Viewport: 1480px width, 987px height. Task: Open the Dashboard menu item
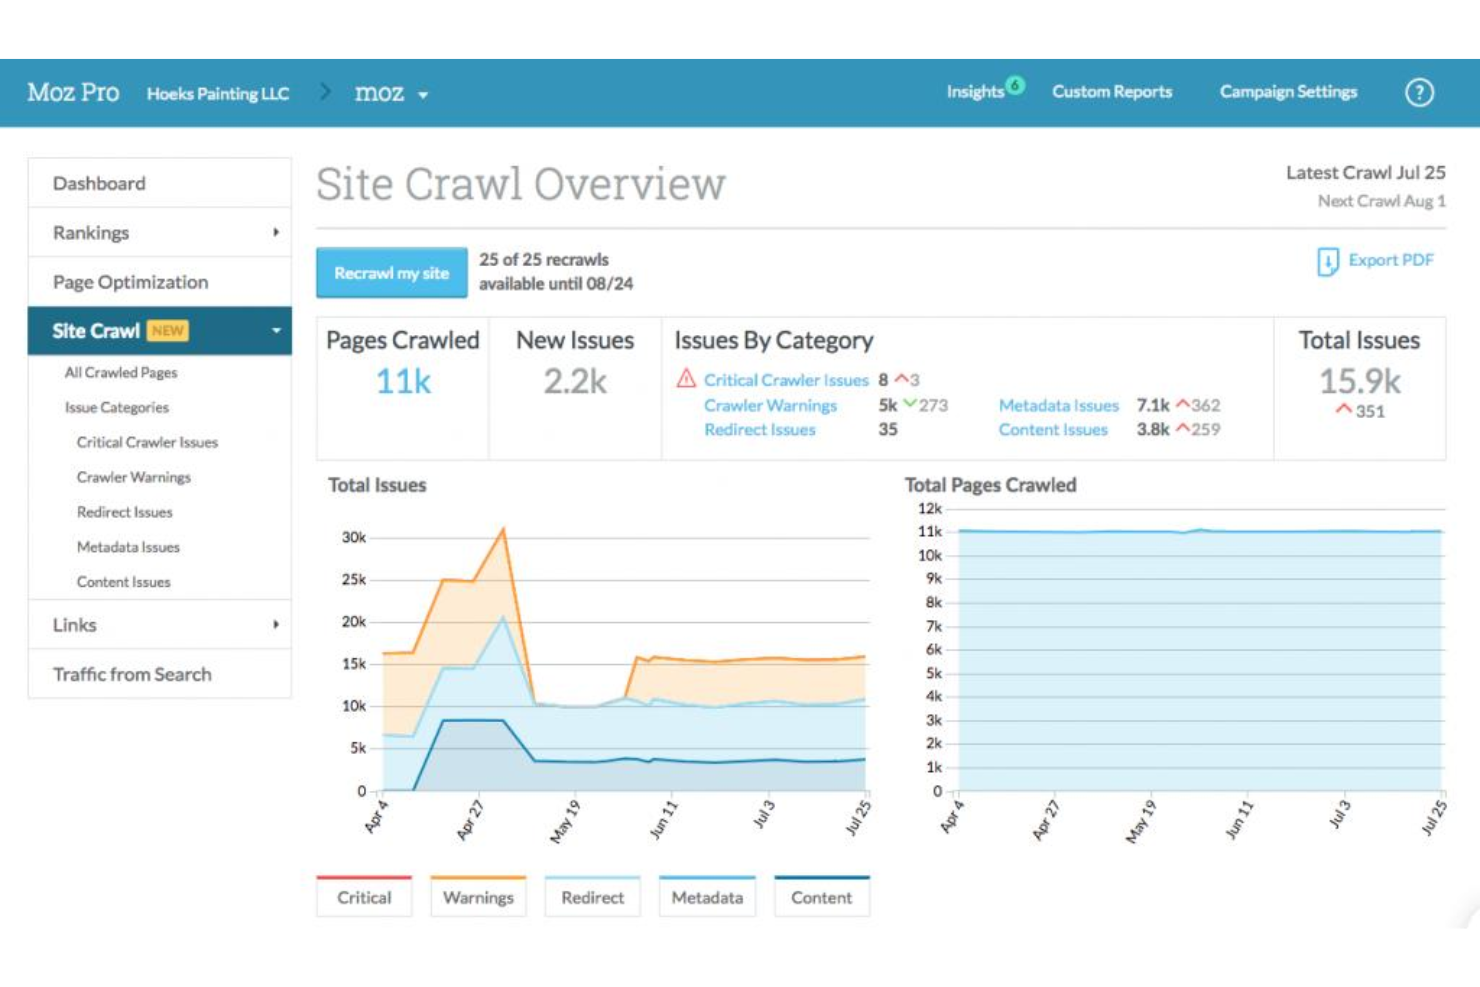[x=160, y=183]
